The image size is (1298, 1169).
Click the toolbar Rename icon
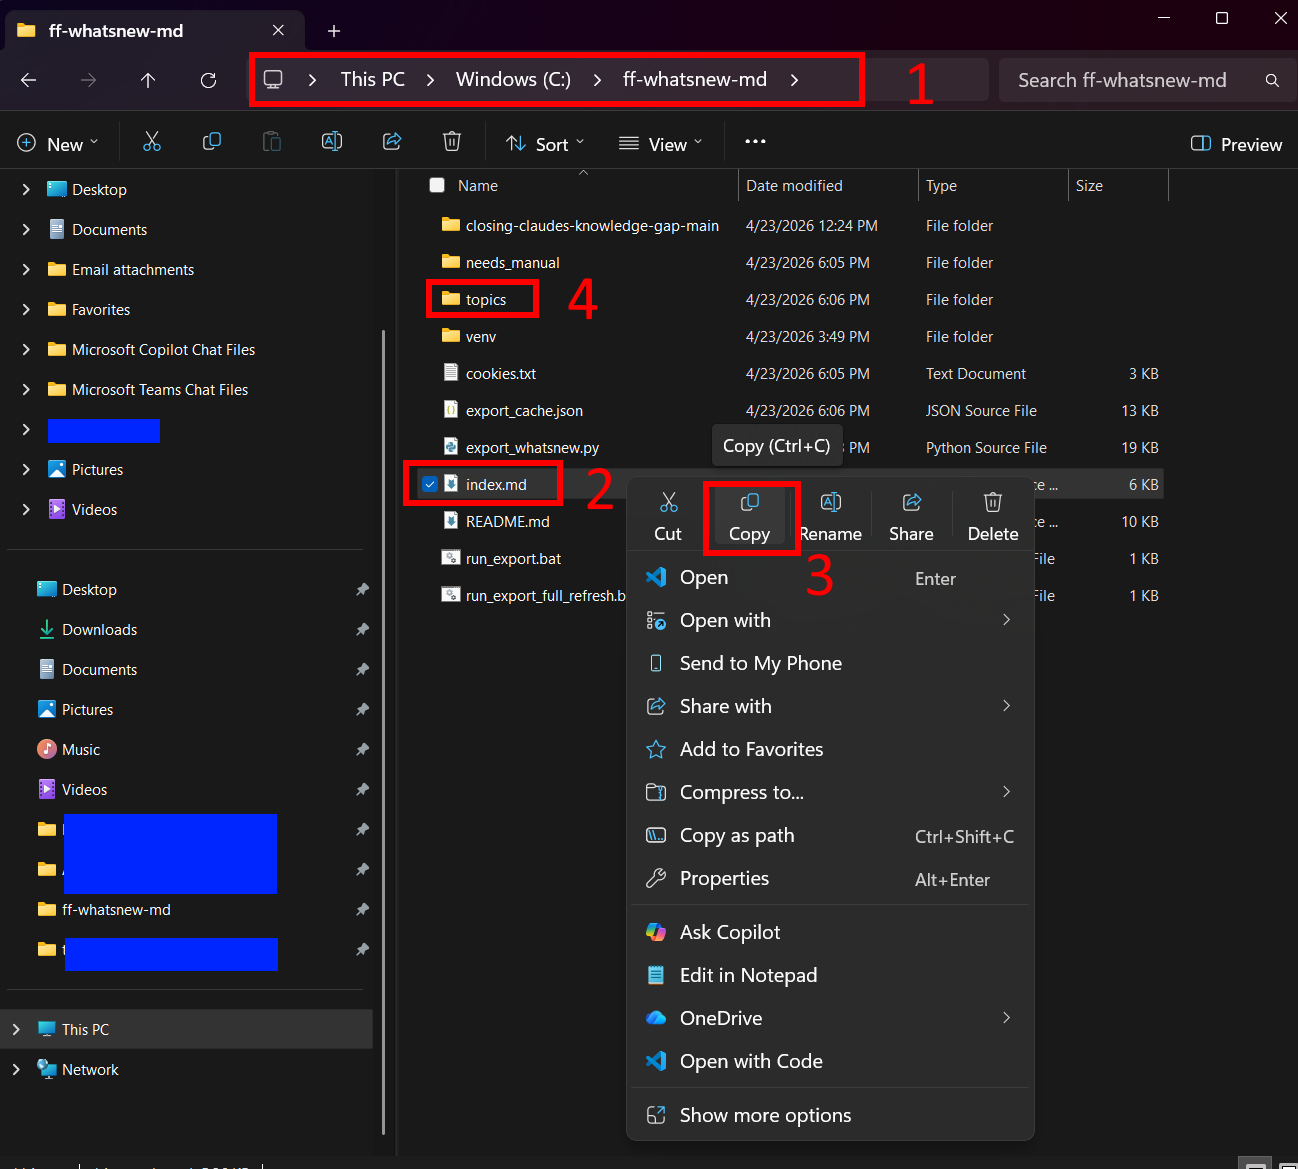(332, 143)
